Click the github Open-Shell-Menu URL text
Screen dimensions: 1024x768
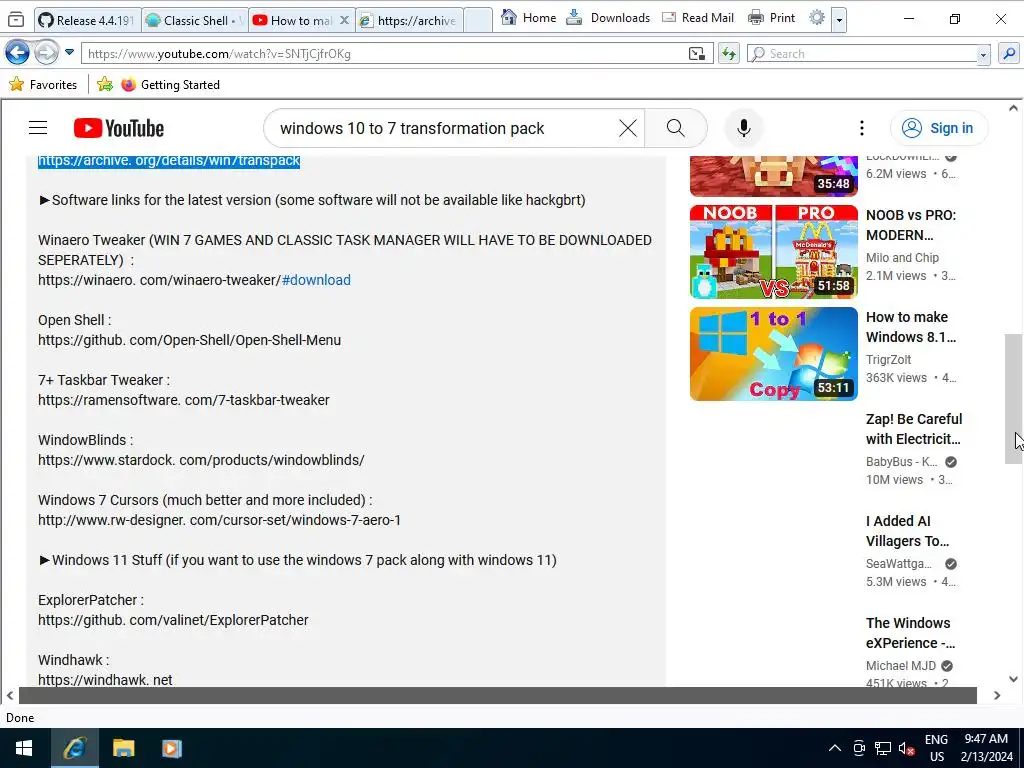tap(189, 340)
